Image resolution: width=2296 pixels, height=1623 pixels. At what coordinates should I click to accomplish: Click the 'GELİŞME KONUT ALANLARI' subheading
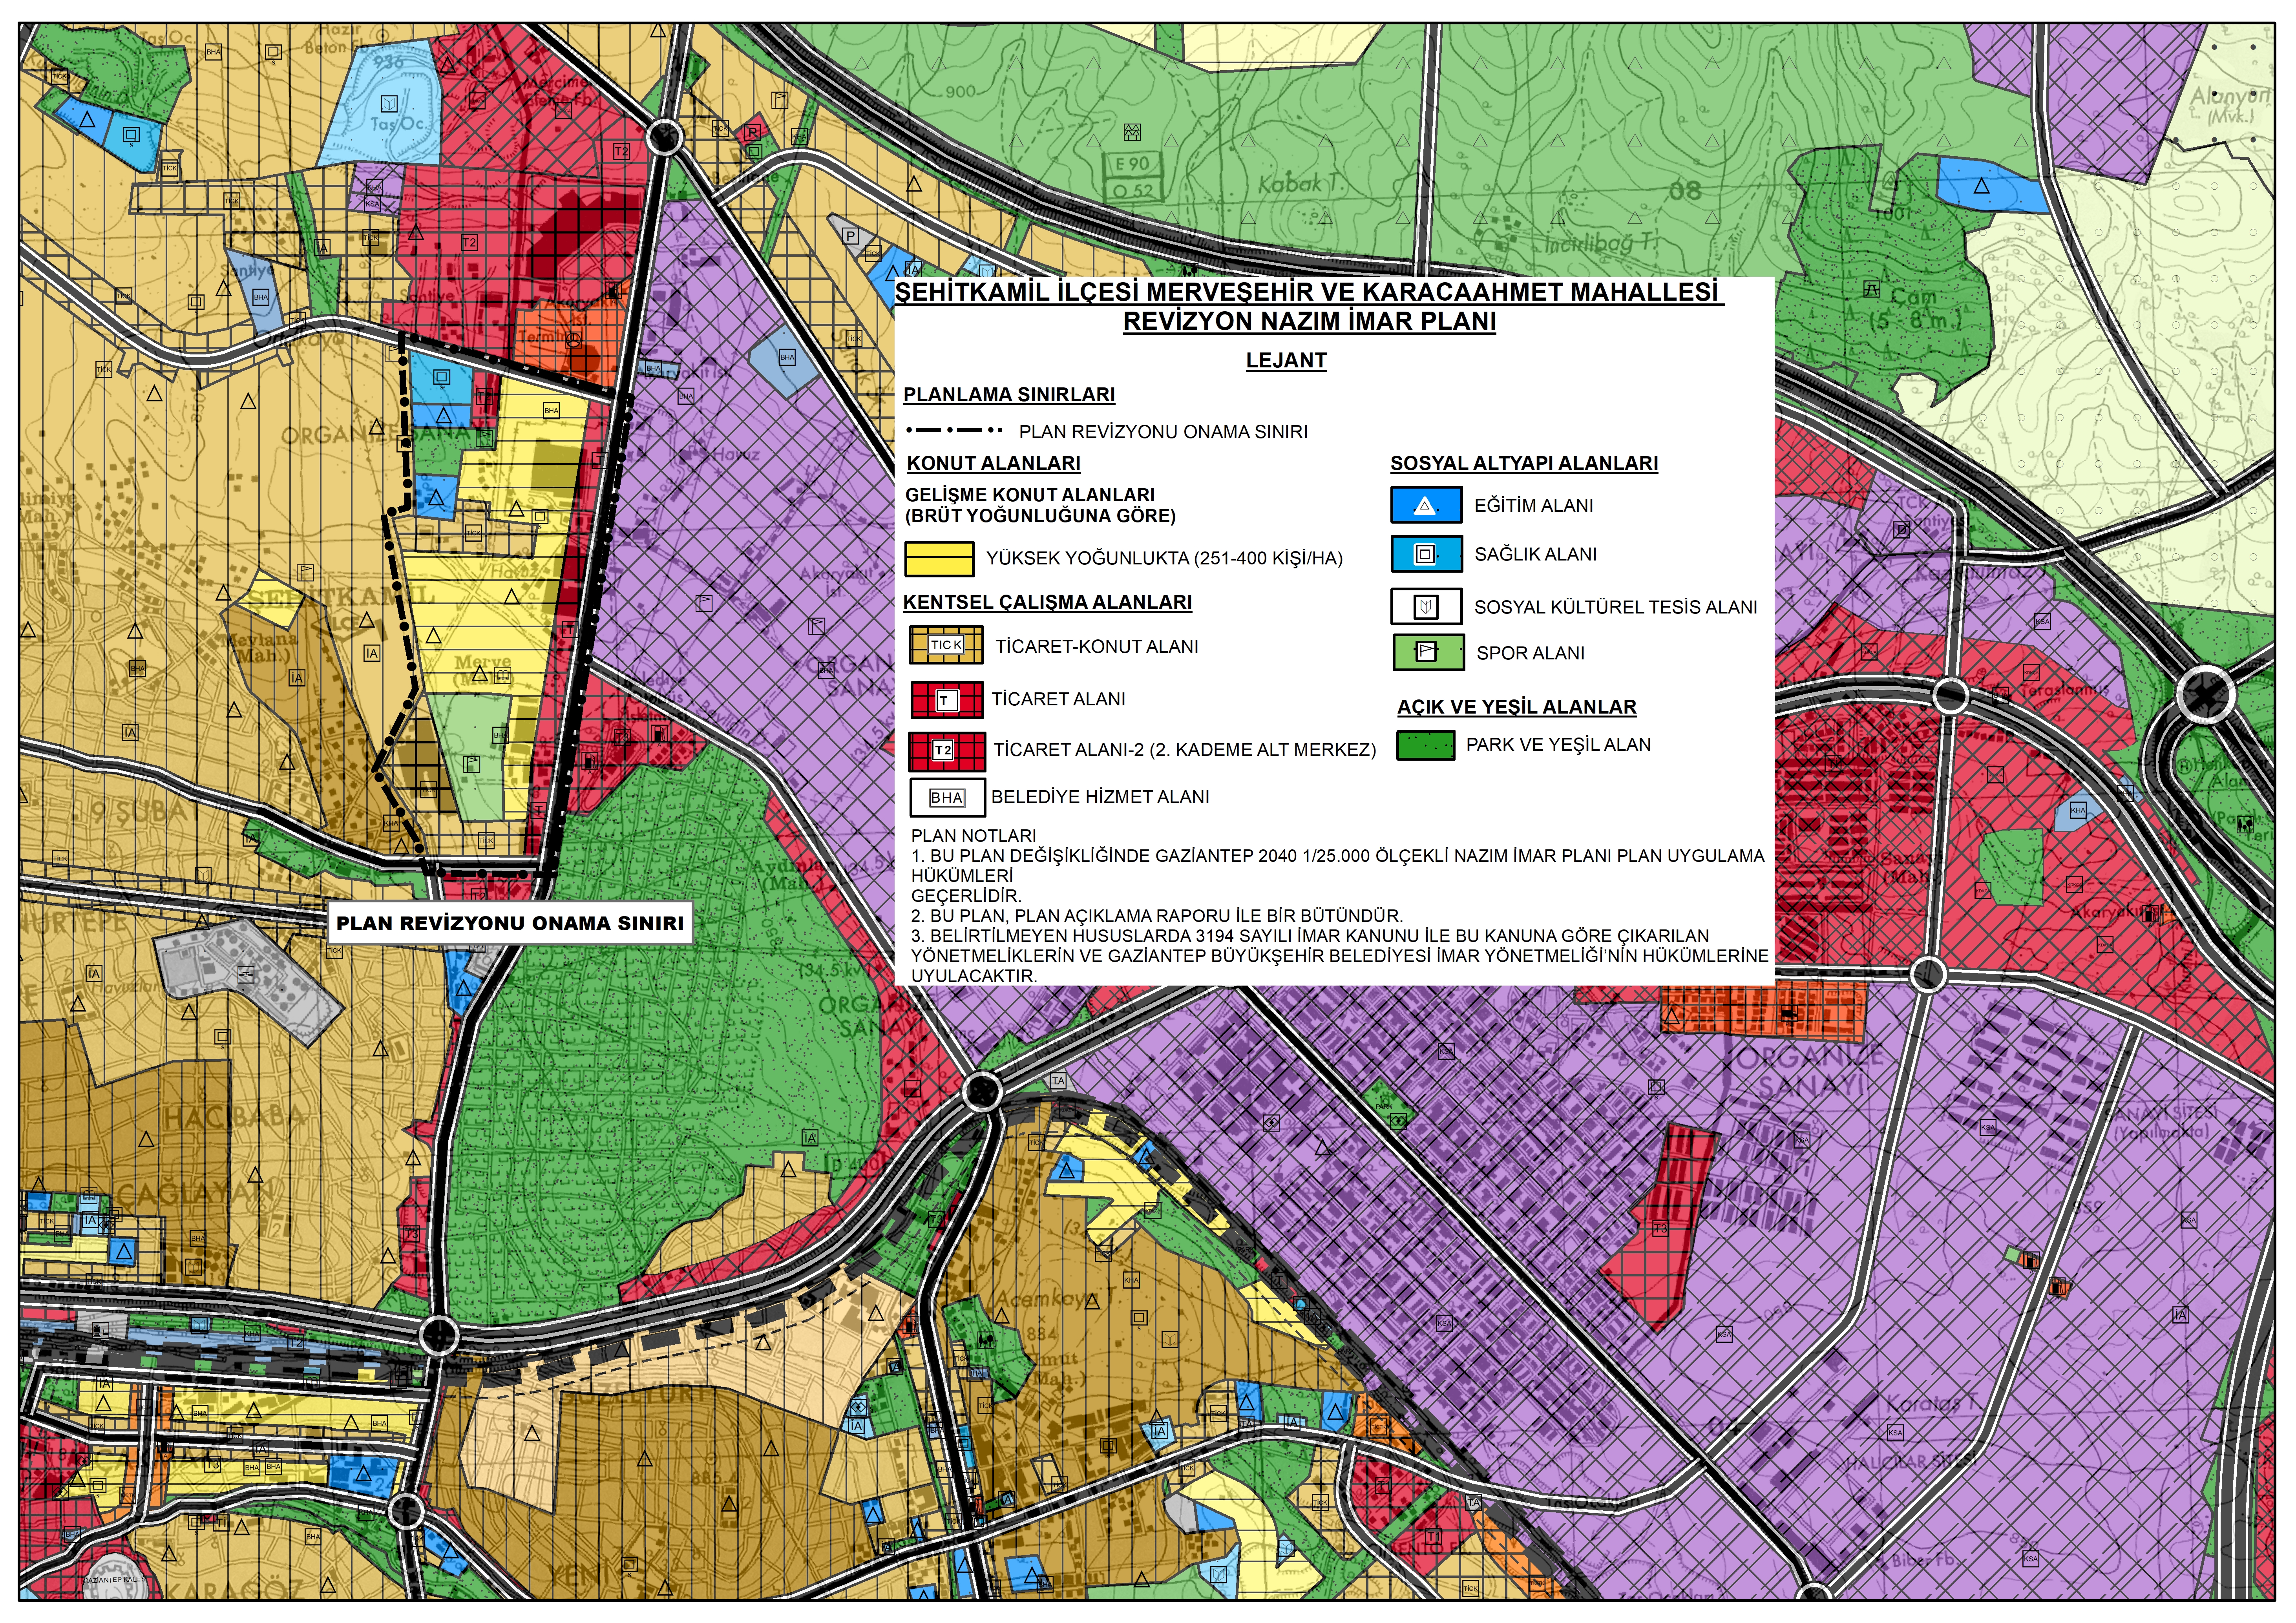point(1030,495)
